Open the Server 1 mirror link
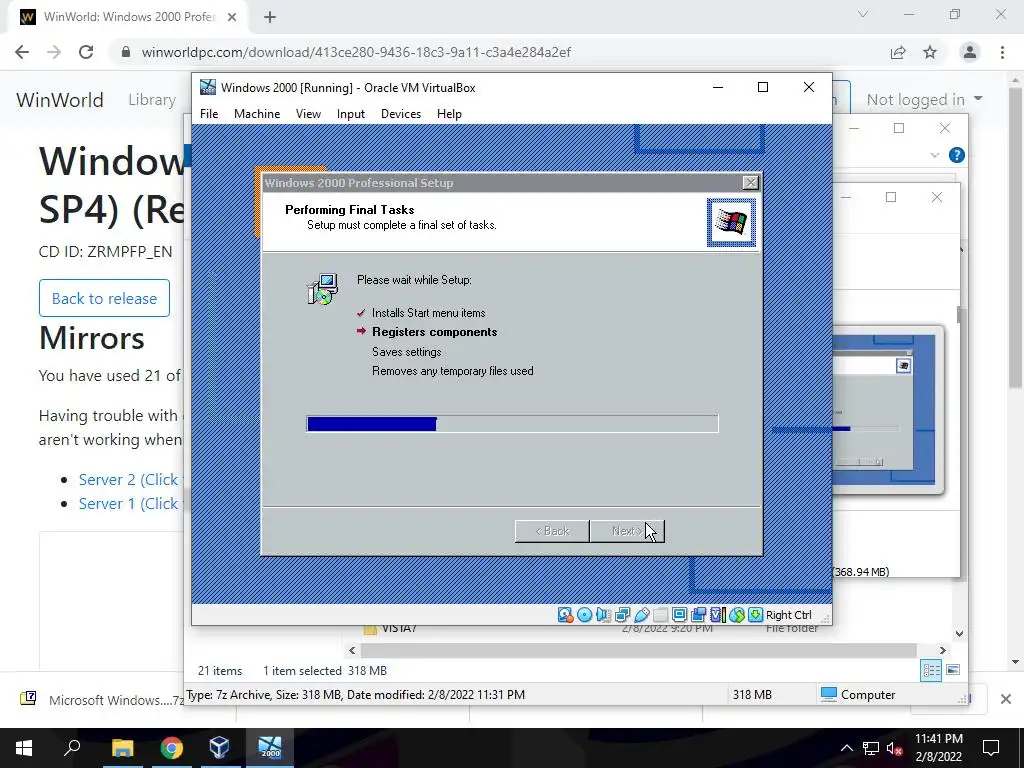This screenshot has height=768, width=1024. 129,504
